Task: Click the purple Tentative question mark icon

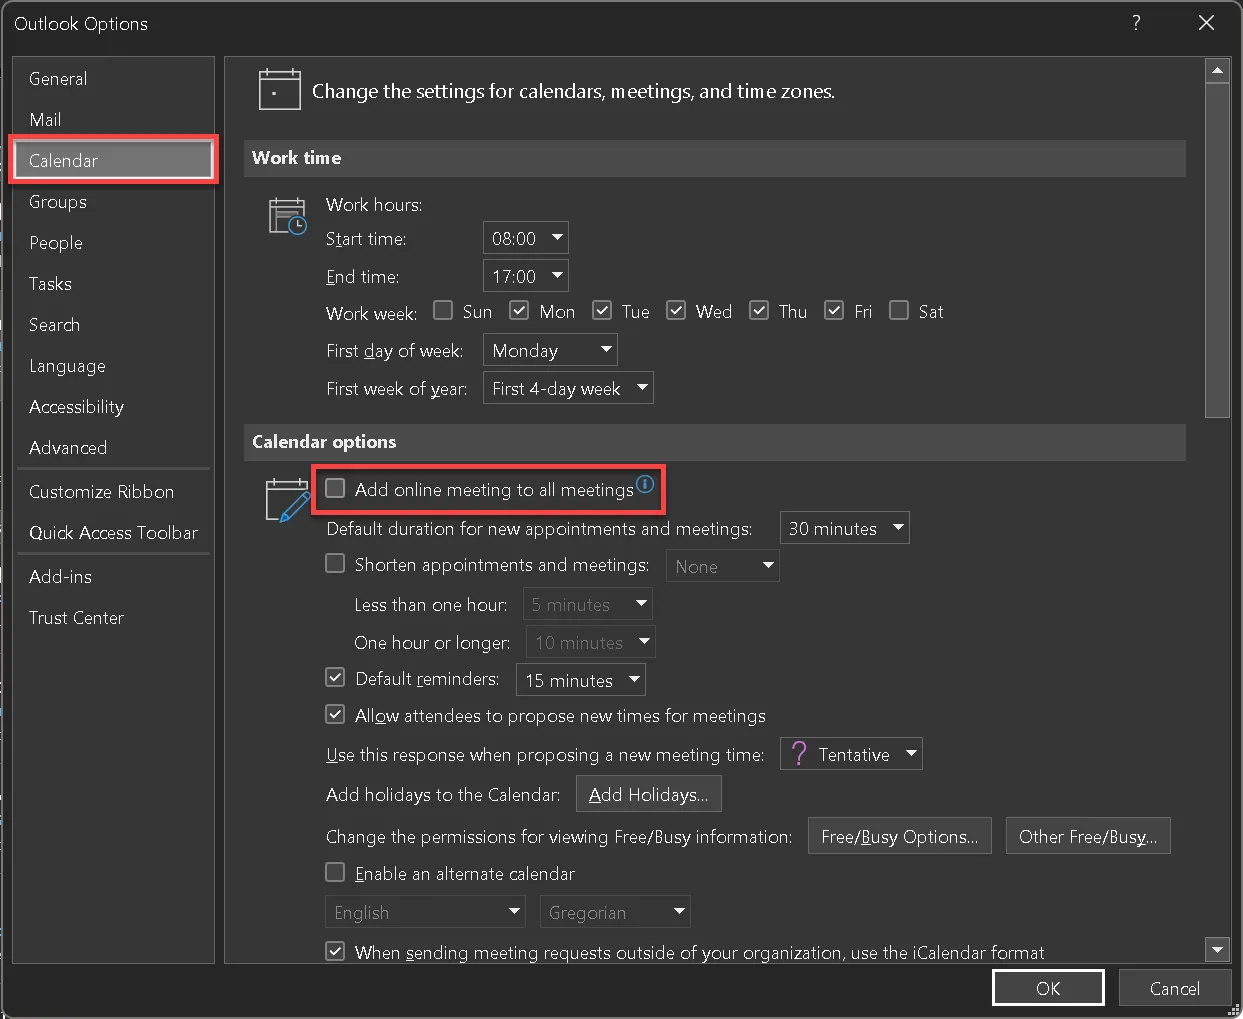Action: point(798,753)
